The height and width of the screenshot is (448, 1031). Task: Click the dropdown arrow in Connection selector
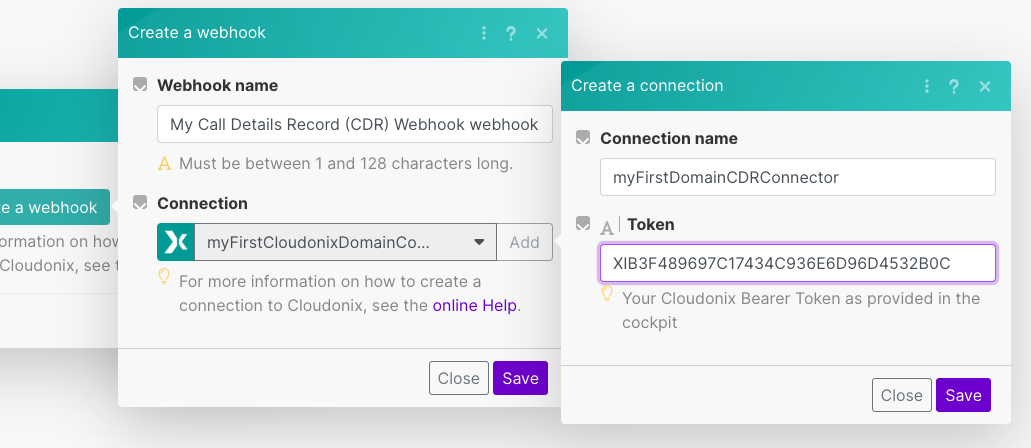[x=479, y=242]
